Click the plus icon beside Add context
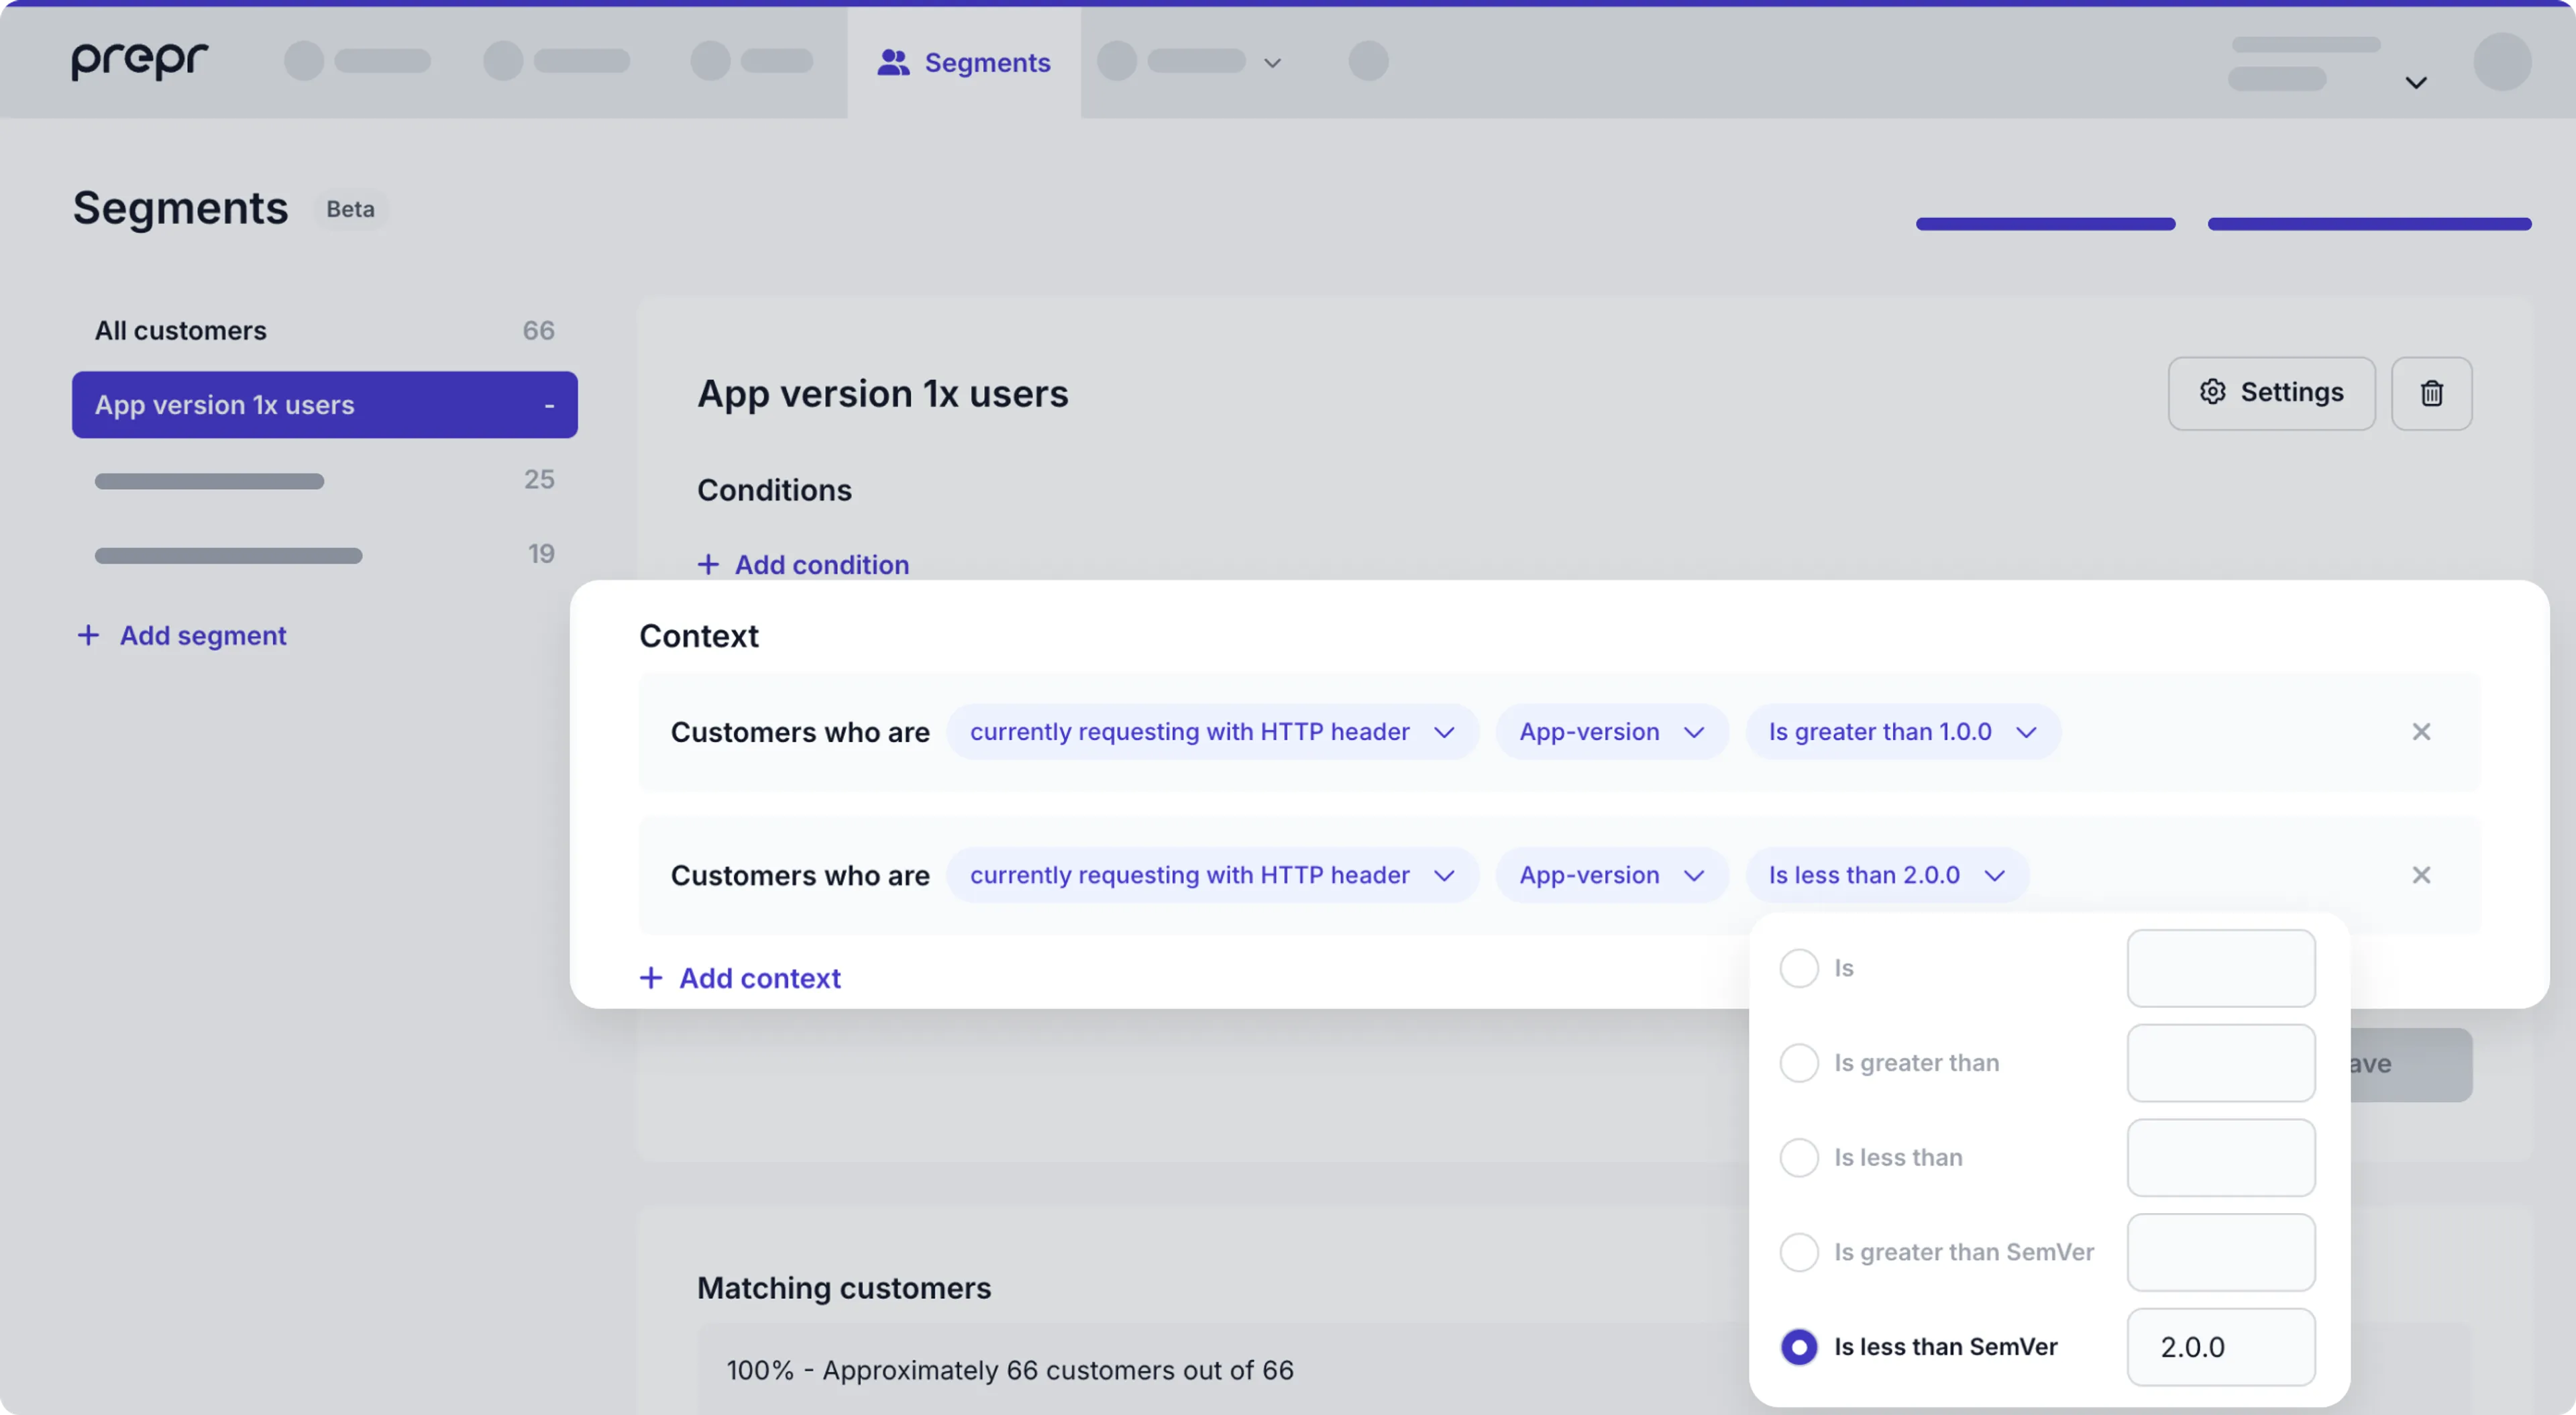 651,978
